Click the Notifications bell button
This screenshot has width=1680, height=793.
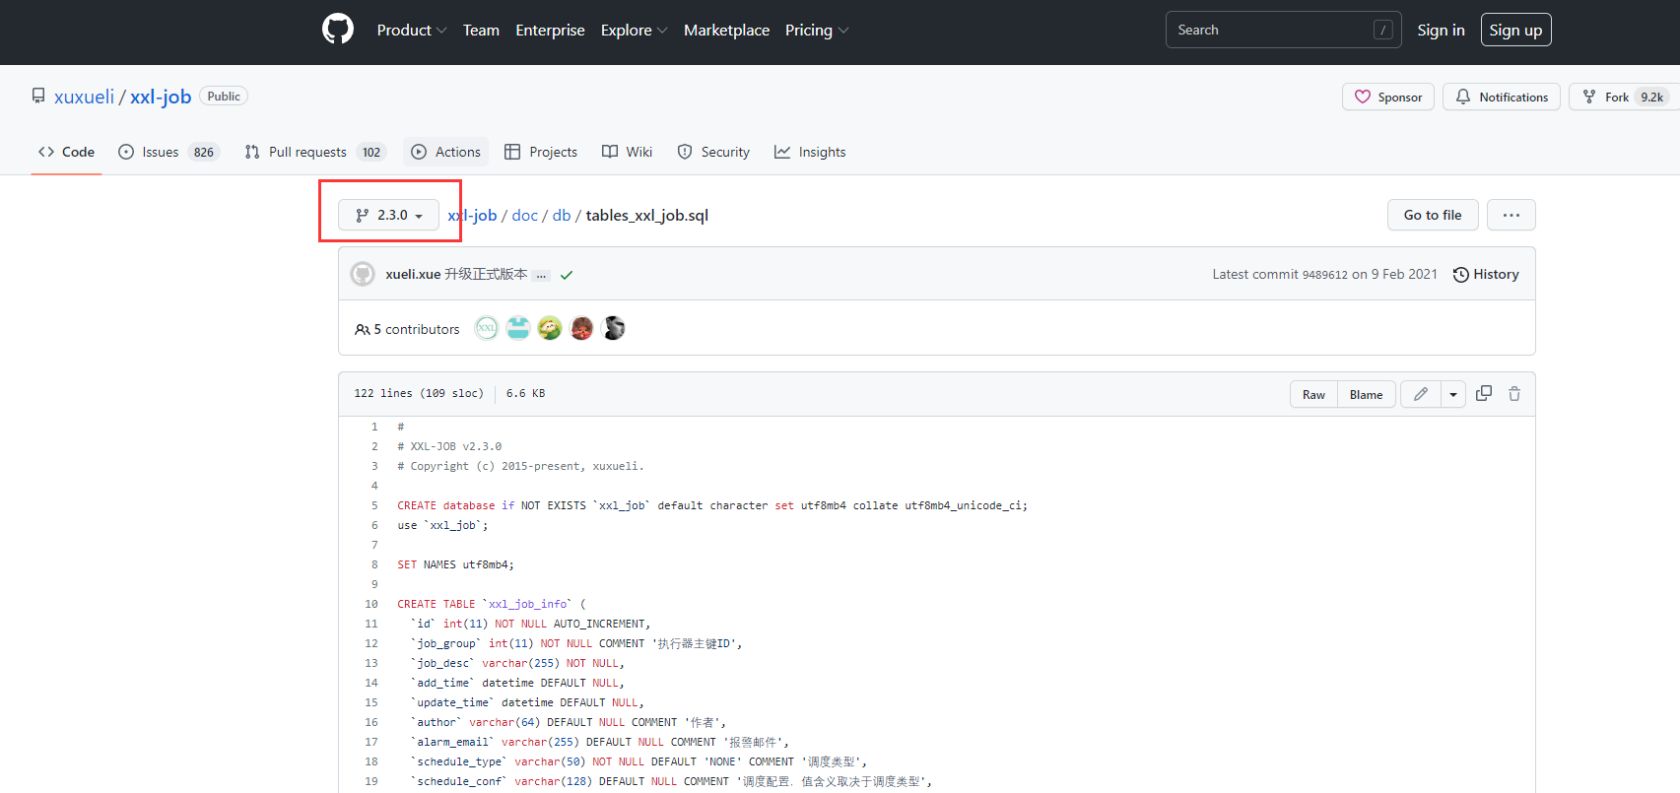(x=1501, y=97)
